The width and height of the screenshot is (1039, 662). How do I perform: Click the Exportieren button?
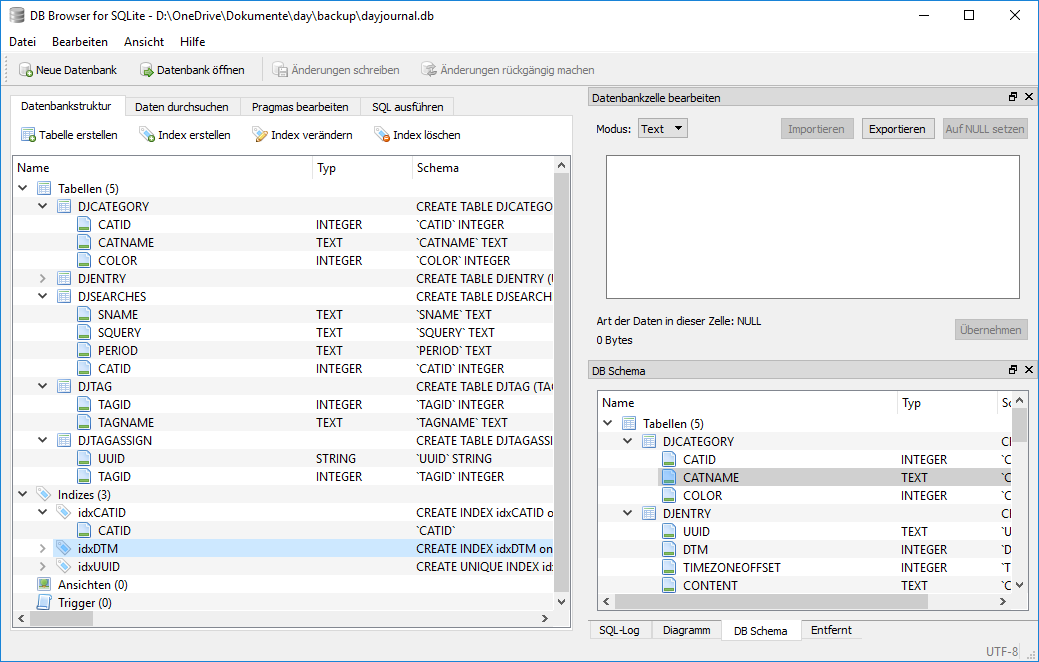(x=897, y=129)
